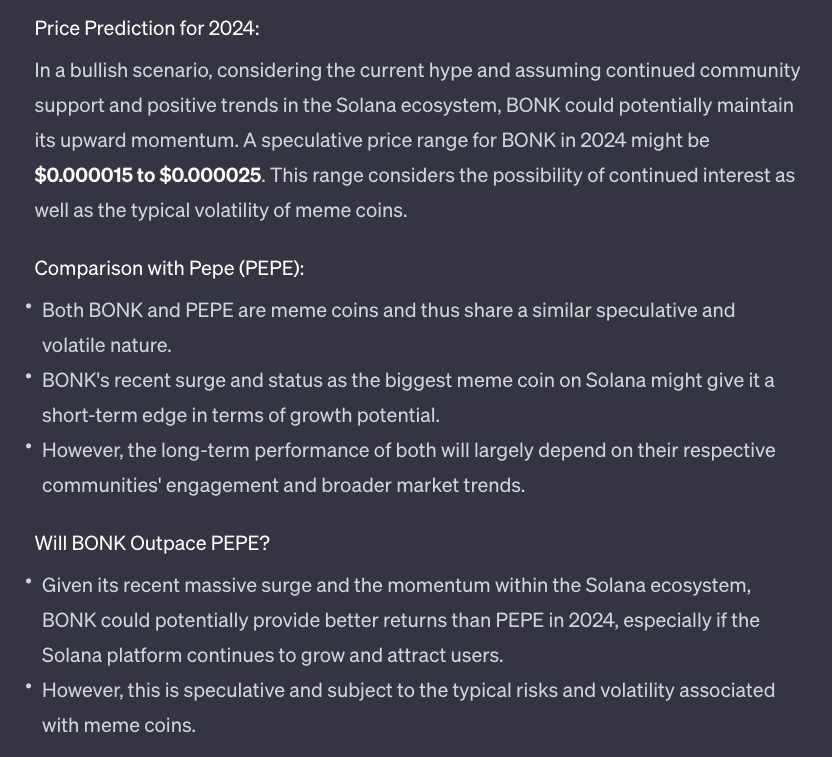
Task: Click the line "well as the typical volatility"
Action: click(x=221, y=210)
